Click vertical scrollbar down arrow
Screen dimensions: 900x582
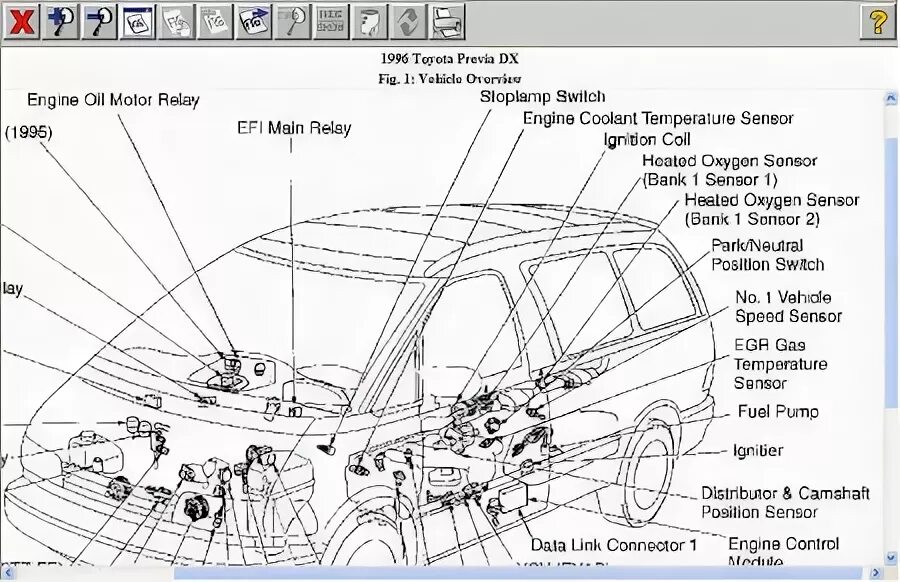point(891,557)
